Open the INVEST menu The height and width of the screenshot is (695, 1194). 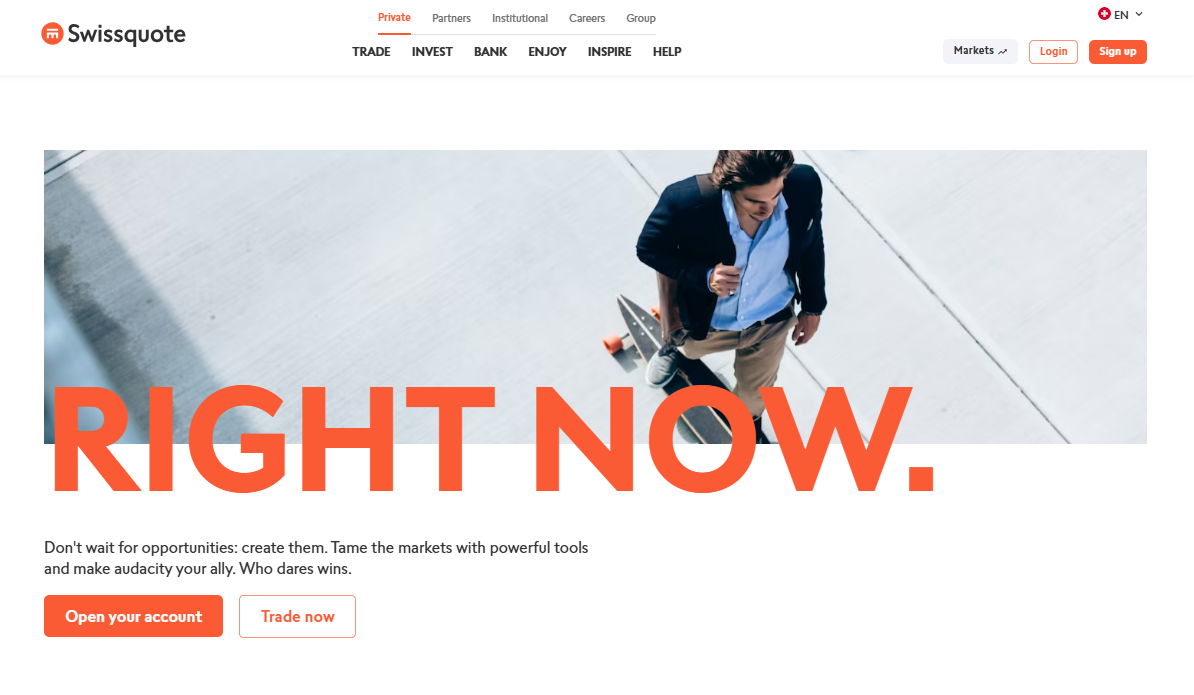point(432,52)
